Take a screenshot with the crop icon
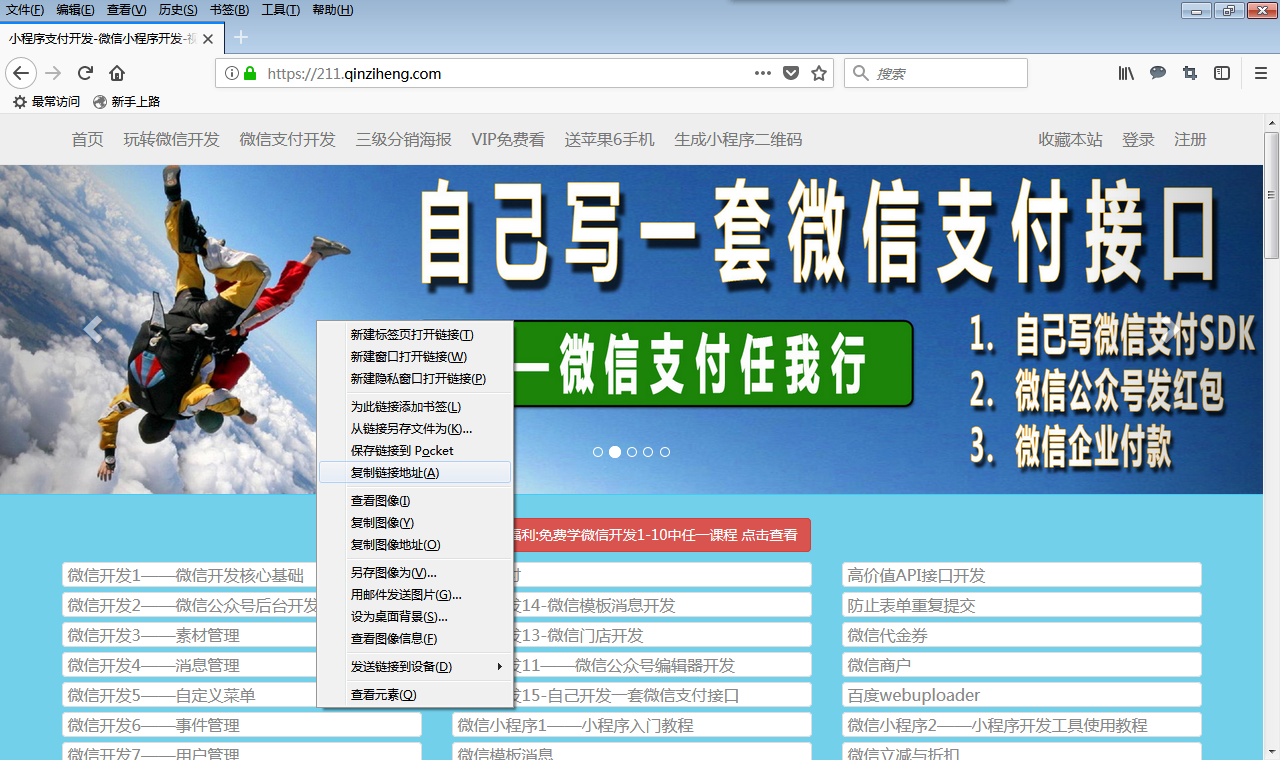The width and height of the screenshot is (1280, 760). point(1190,73)
